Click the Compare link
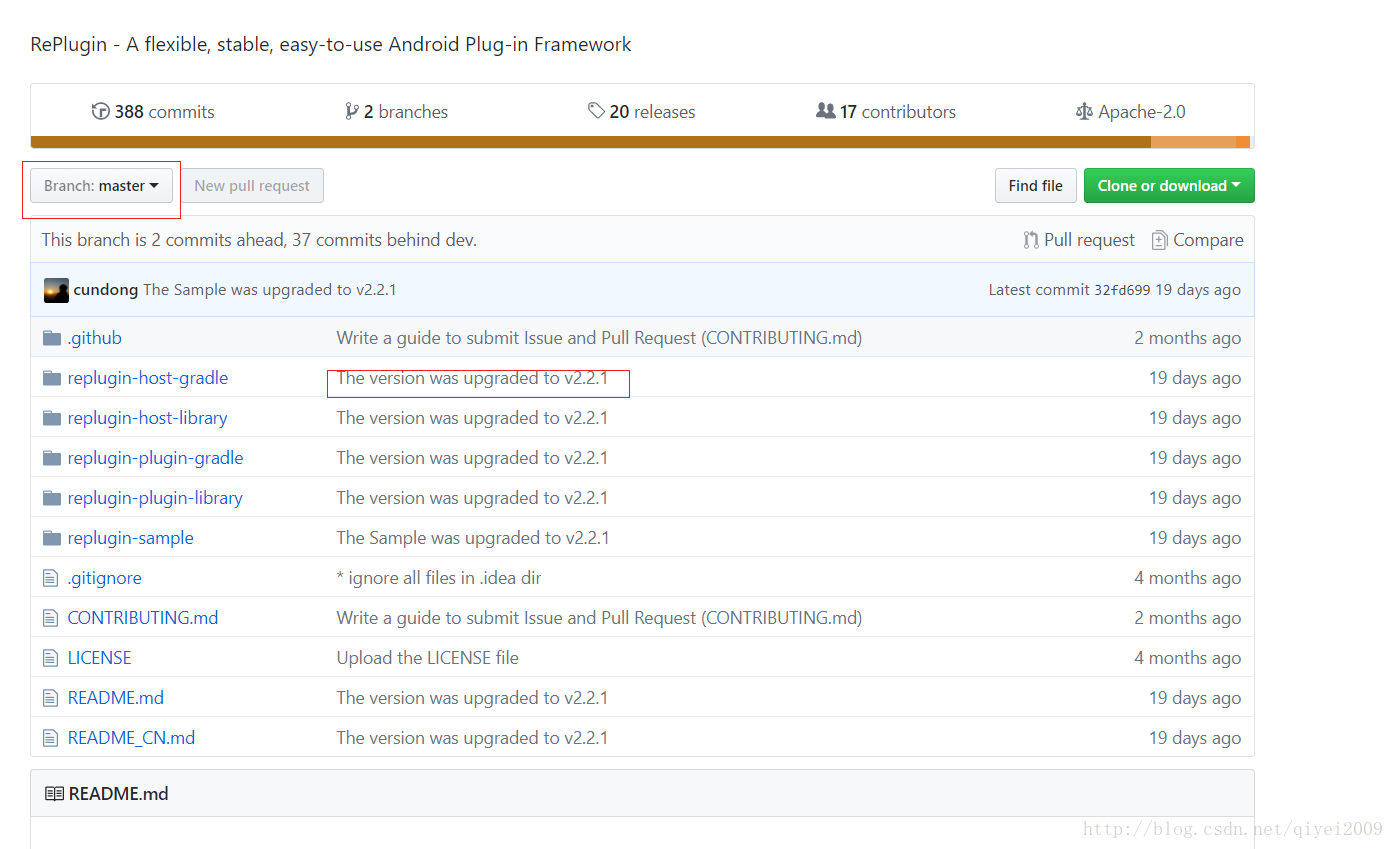Image resolution: width=1394 pixels, height=849 pixels. click(1197, 240)
